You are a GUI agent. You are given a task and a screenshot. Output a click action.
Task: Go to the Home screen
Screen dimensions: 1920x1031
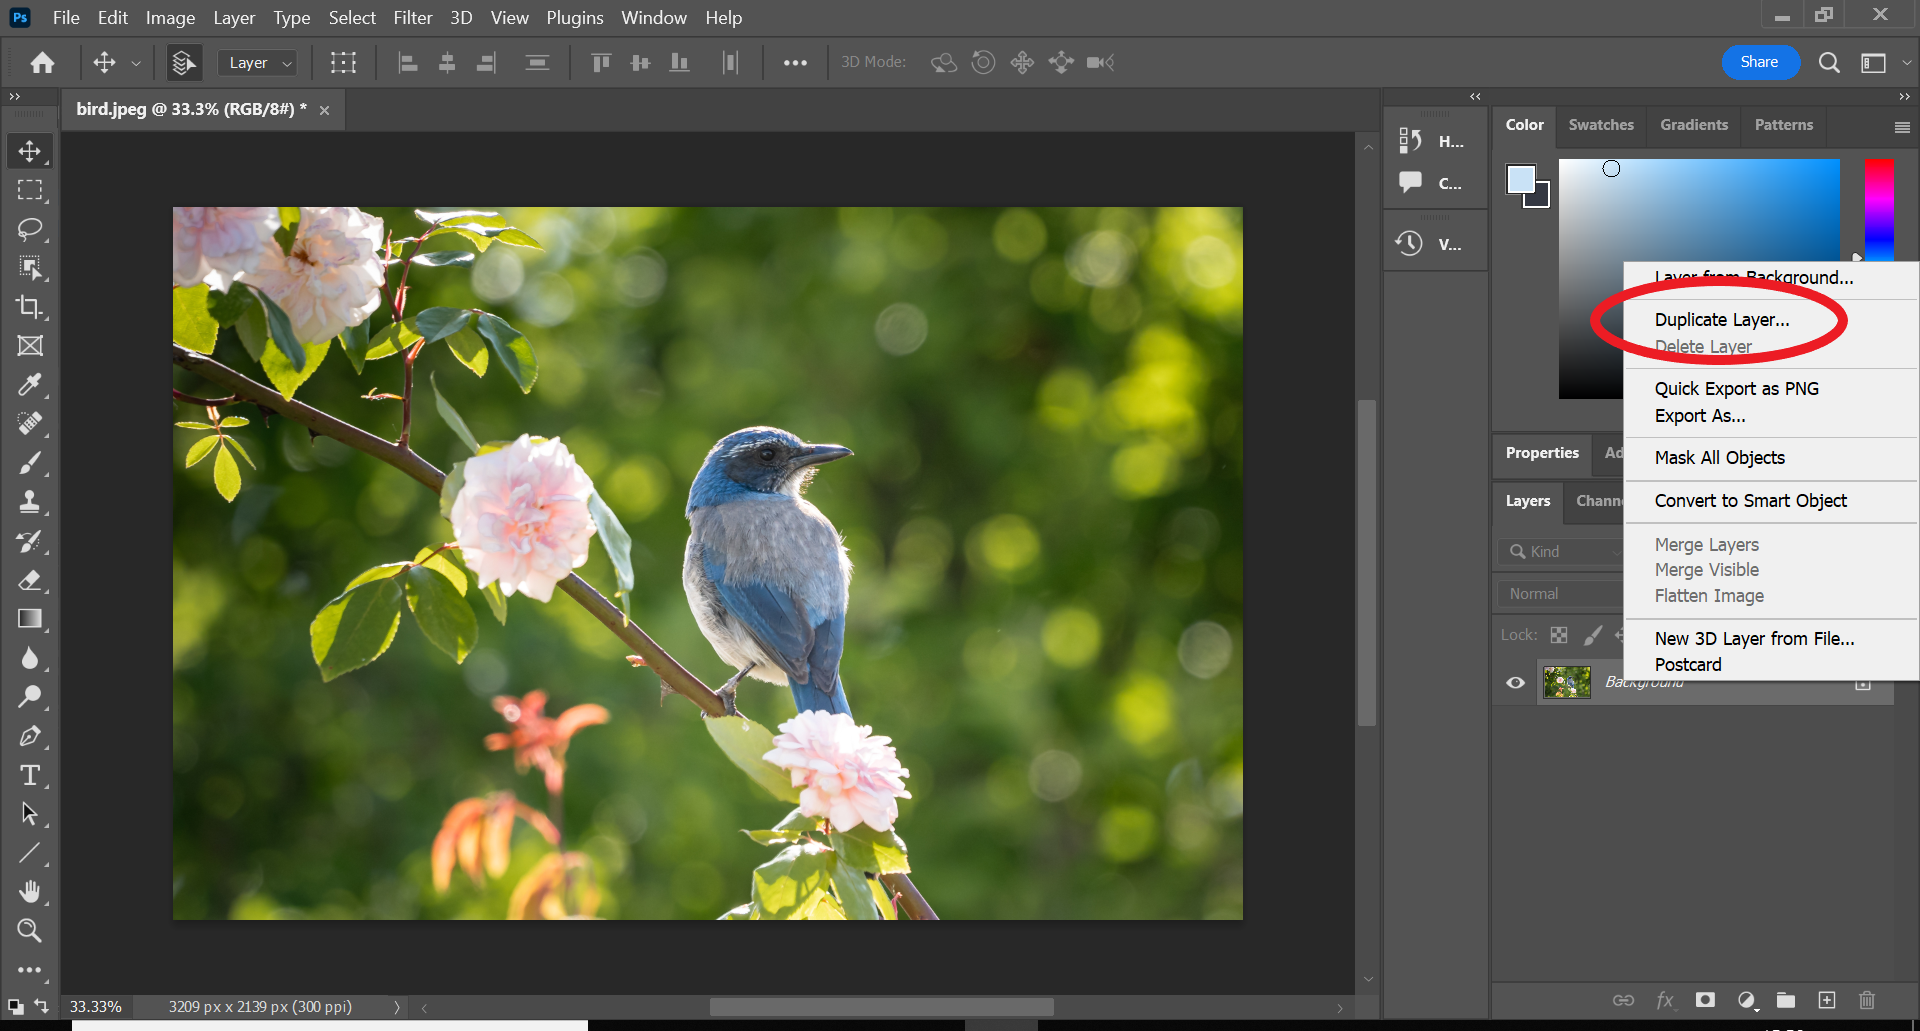coord(42,63)
